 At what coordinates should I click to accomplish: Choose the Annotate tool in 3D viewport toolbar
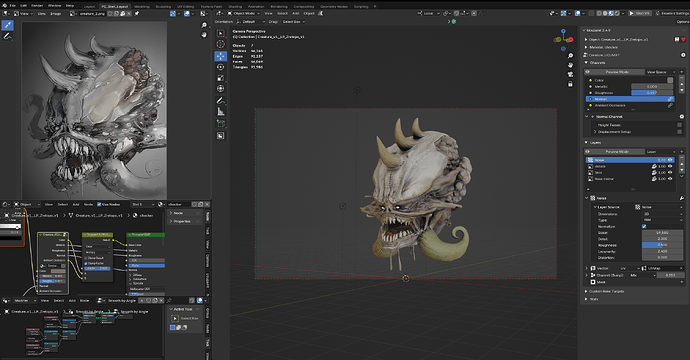[x=220, y=101]
